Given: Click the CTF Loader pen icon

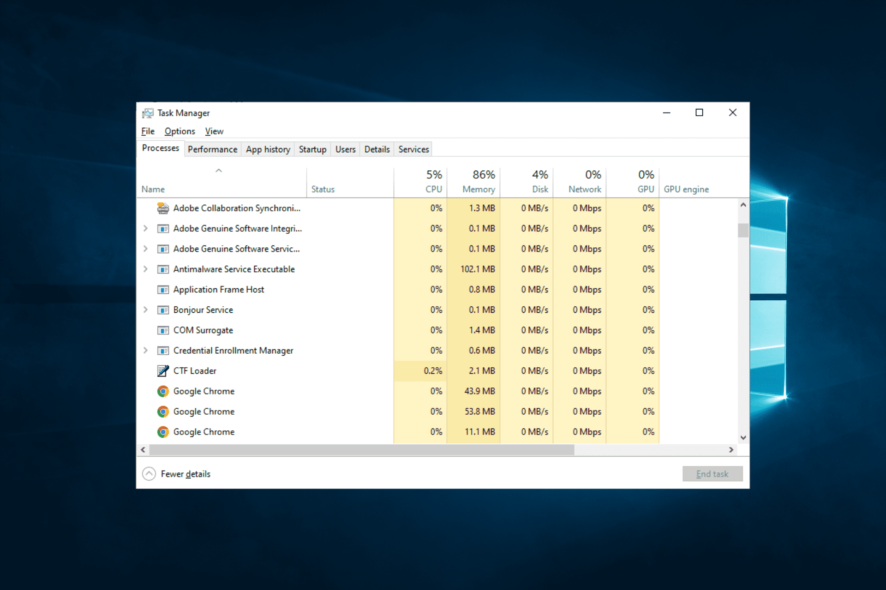Looking at the screenshot, I should click(162, 370).
